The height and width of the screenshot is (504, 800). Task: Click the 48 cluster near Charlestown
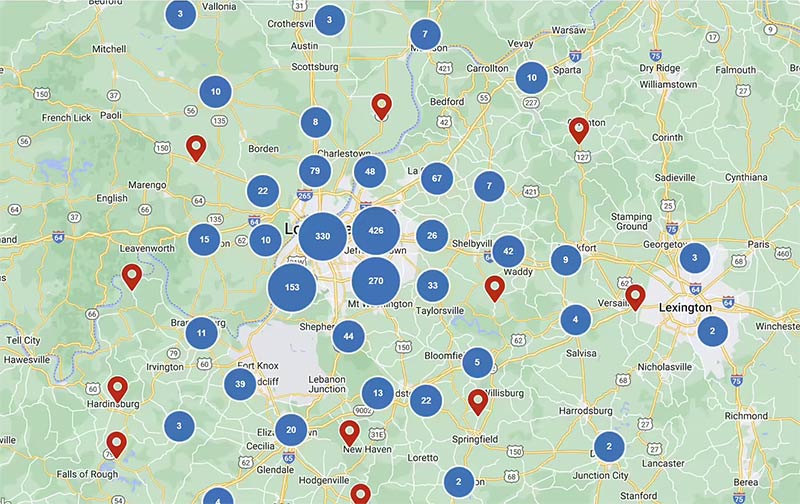pos(370,171)
